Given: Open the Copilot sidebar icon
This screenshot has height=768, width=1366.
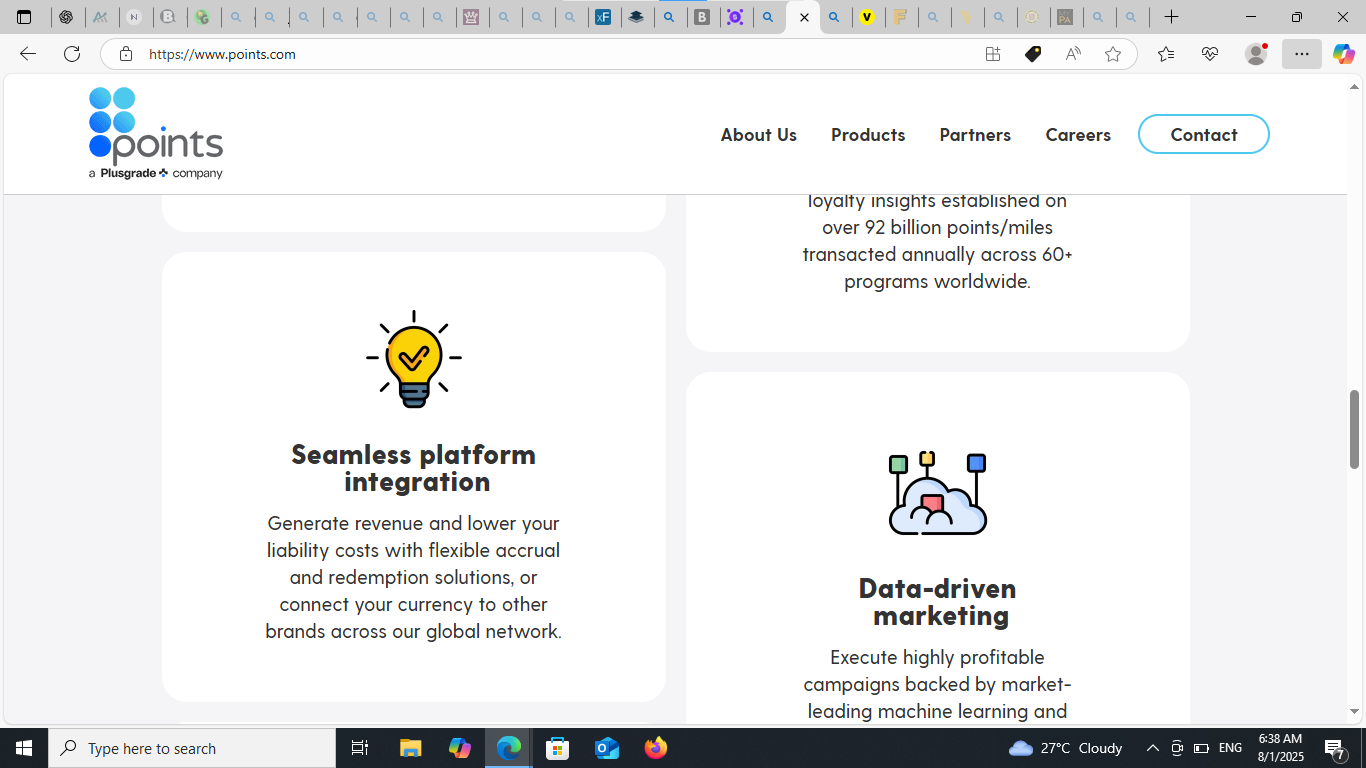Looking at the screenshot, I should pyautogui.click(x=1343, y=54).
